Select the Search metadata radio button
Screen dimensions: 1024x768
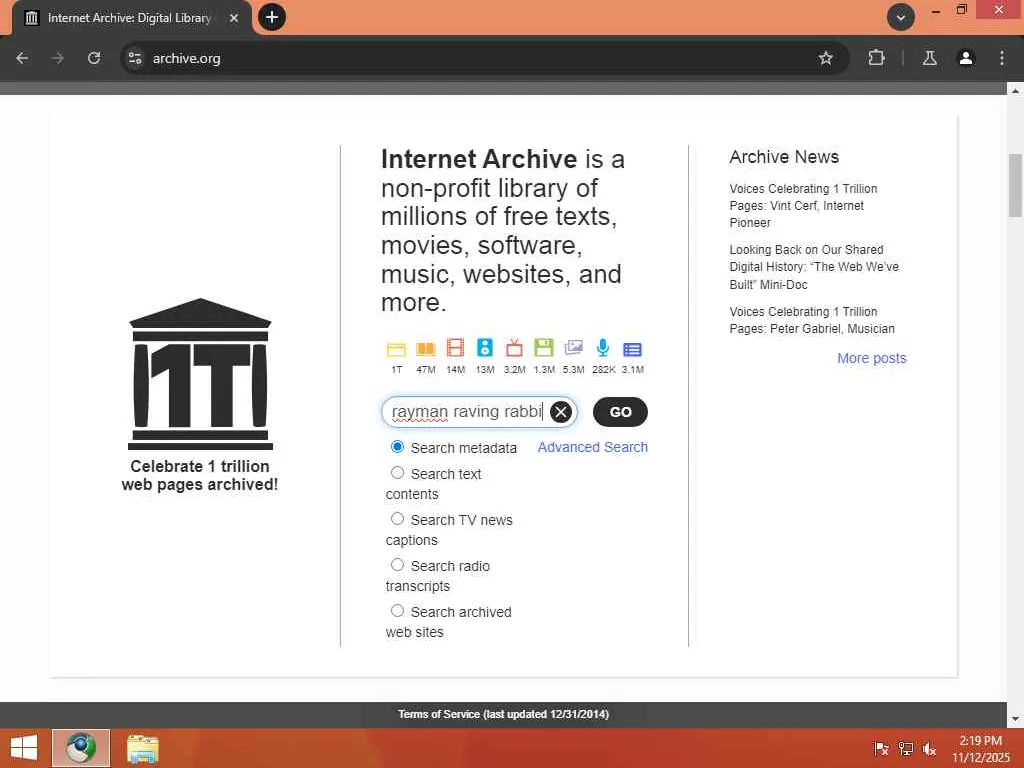click(397, 447)
